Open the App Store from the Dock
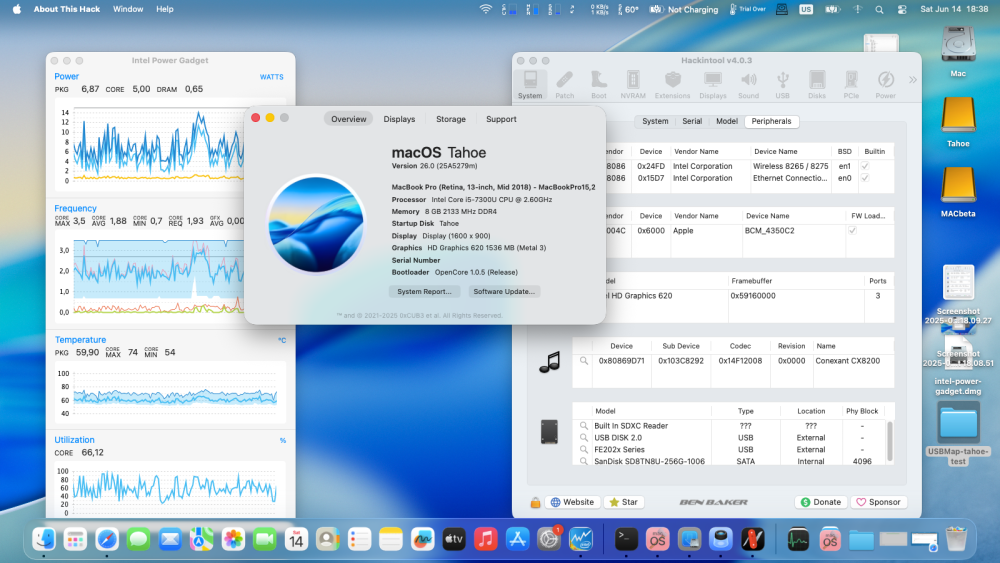The height and width of the screenshot is (563, 1000). tap(517, 539)
